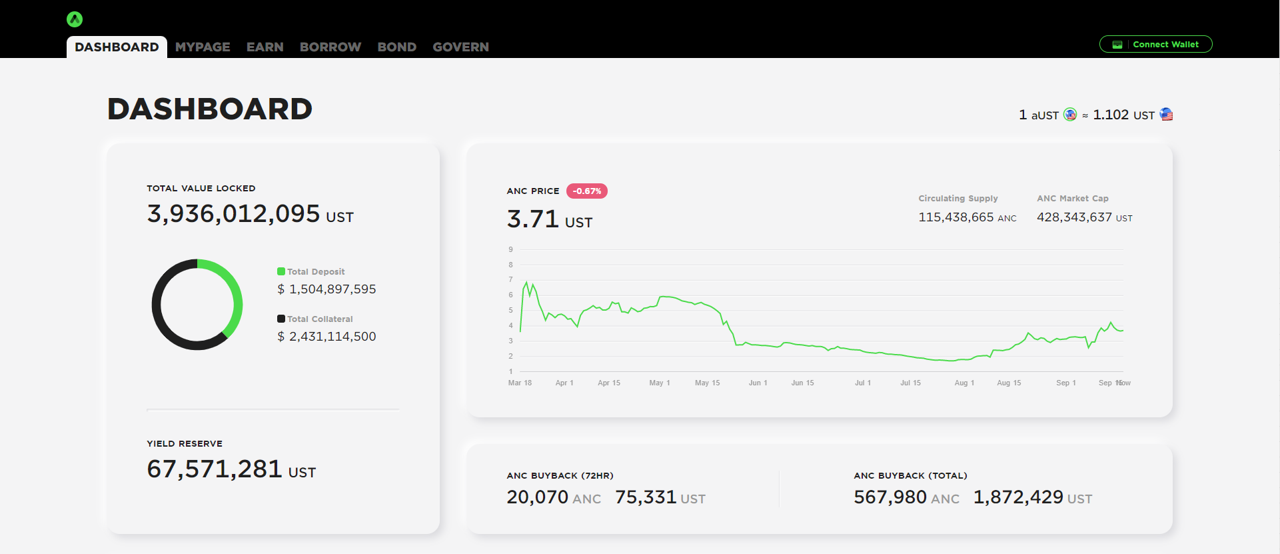Open the DASHBOARD tab

click(117, 47)
